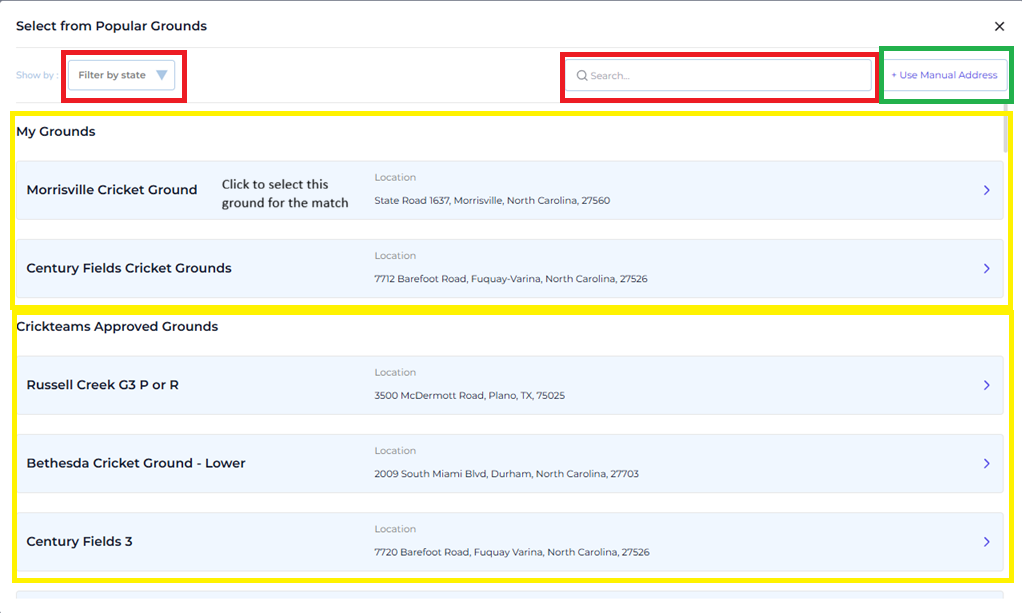Click the chevron arrow for Bethesda Cricket Ground
The height and width of the screenshot is (613, 1022).
pos(986,463)
